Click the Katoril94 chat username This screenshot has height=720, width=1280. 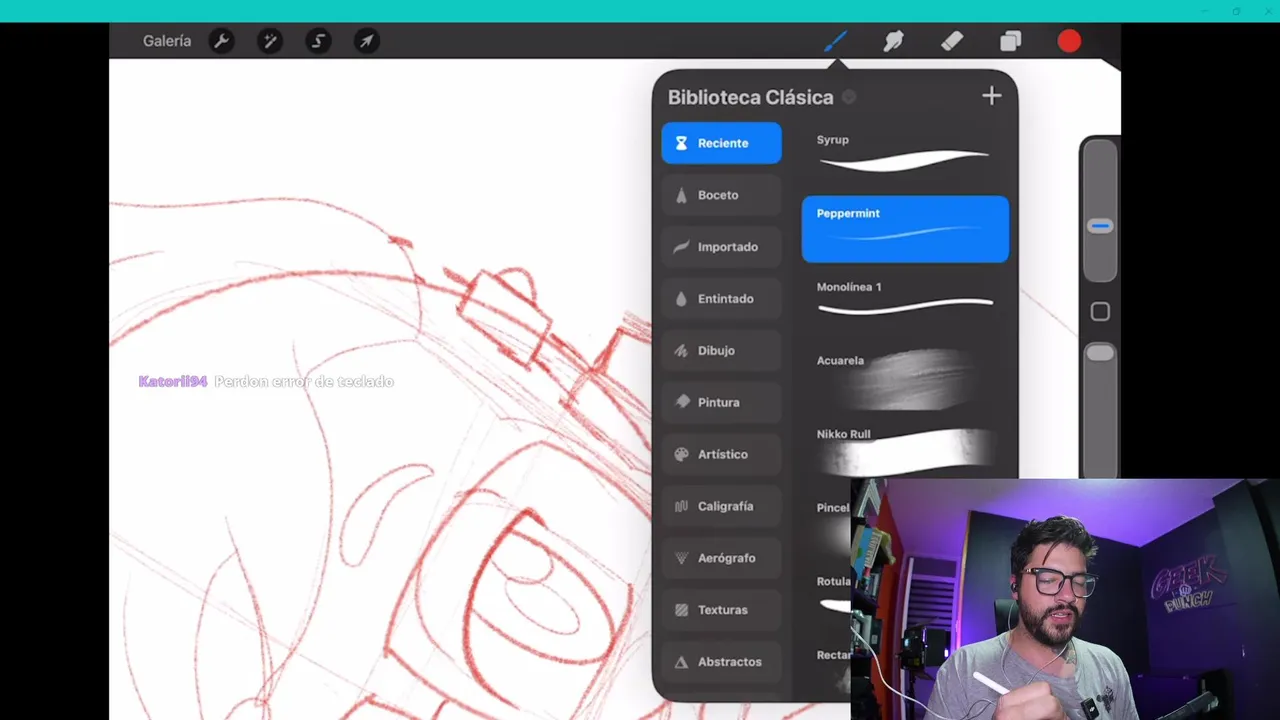tap(173, 381)
